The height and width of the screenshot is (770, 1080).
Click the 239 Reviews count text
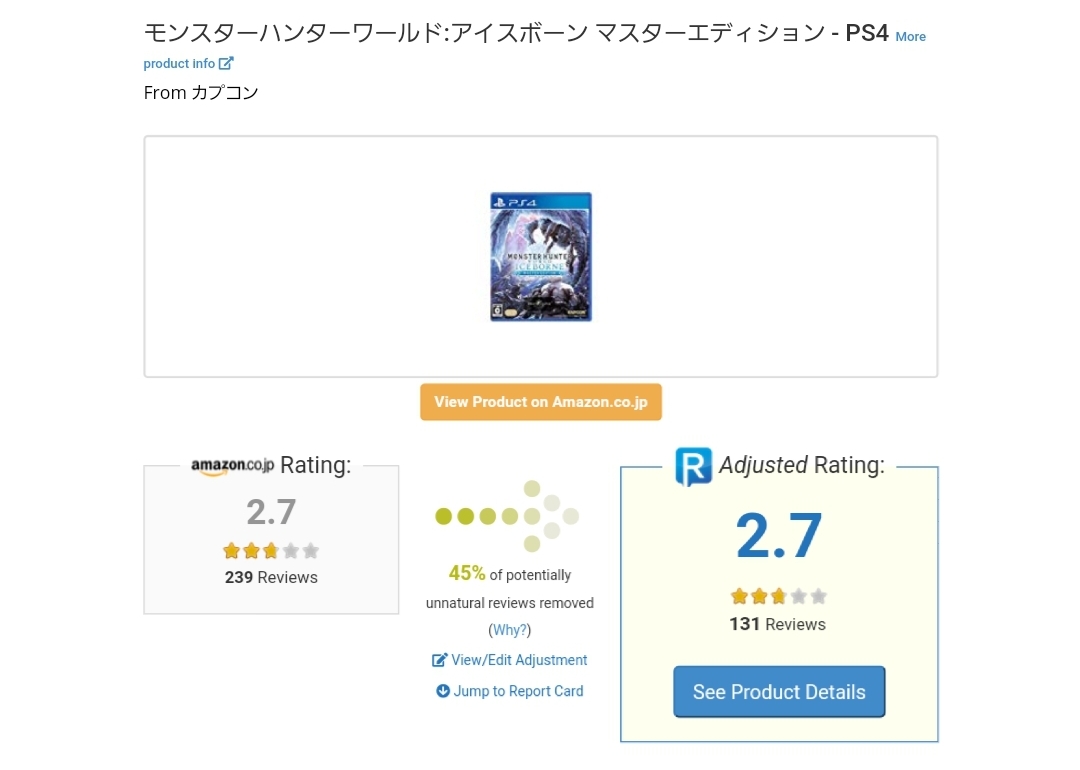point(271,577)
